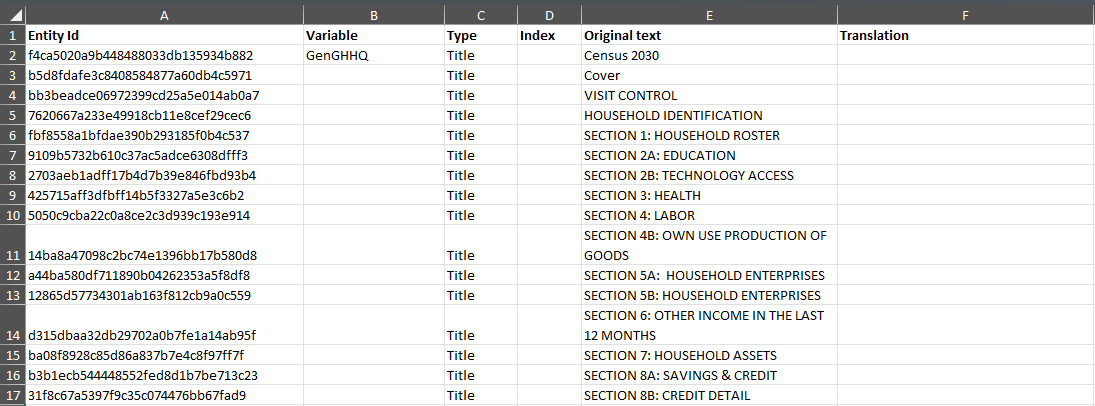1095x406 pixels.
Task: Select the 'Census 2030' cell
Action: [708, 55]
